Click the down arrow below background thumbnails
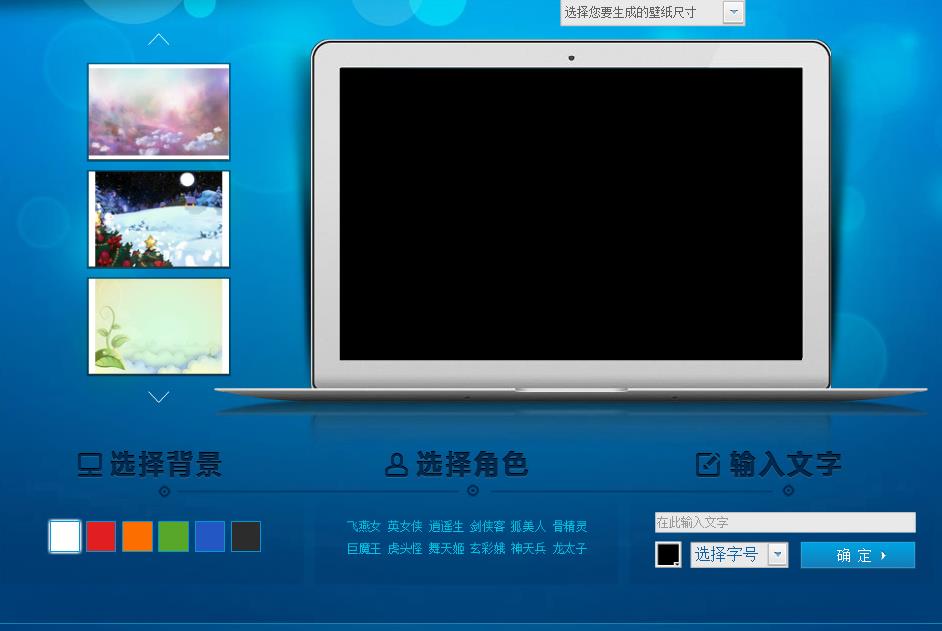This screenshot has height=631, width=942. click(x=158, y=397)
